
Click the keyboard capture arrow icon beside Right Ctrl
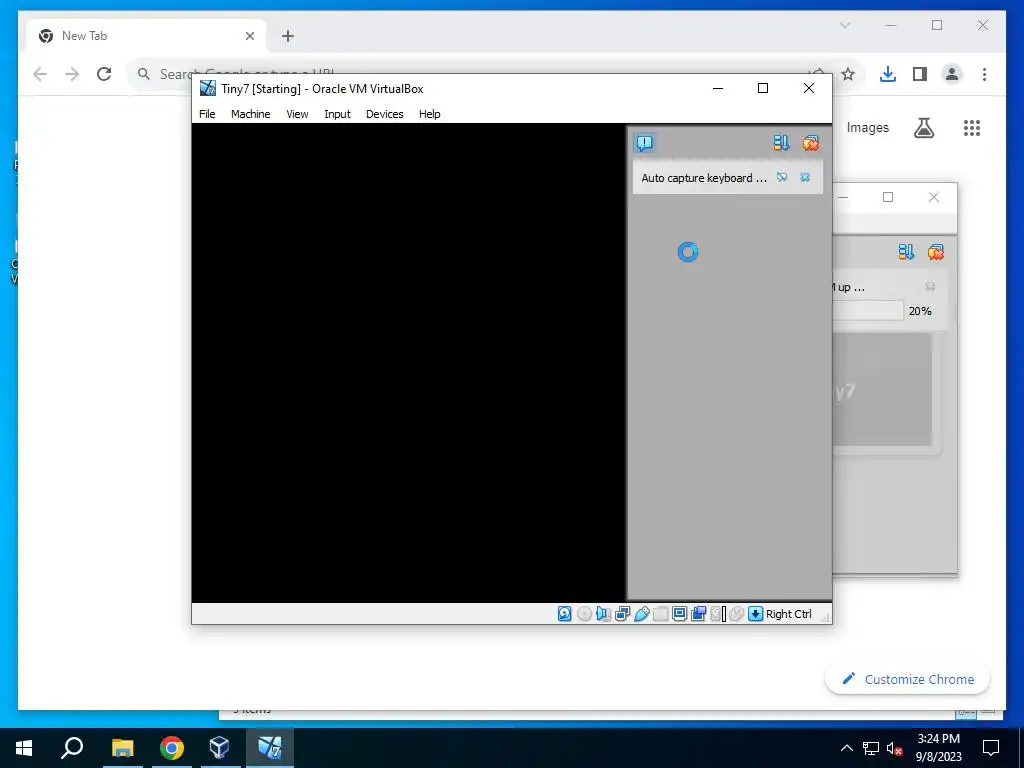(755, 614)
